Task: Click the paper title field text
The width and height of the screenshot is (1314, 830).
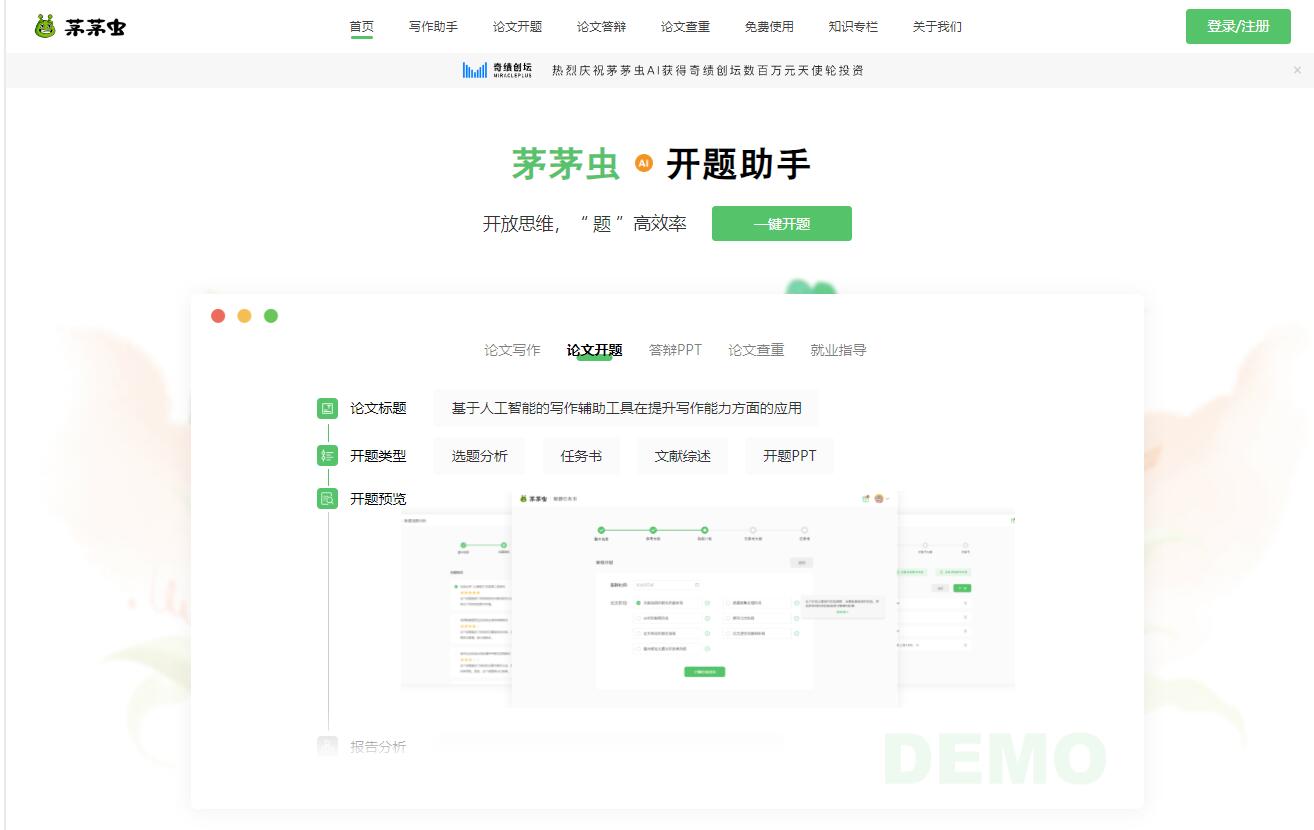Action: coord(626,408)
